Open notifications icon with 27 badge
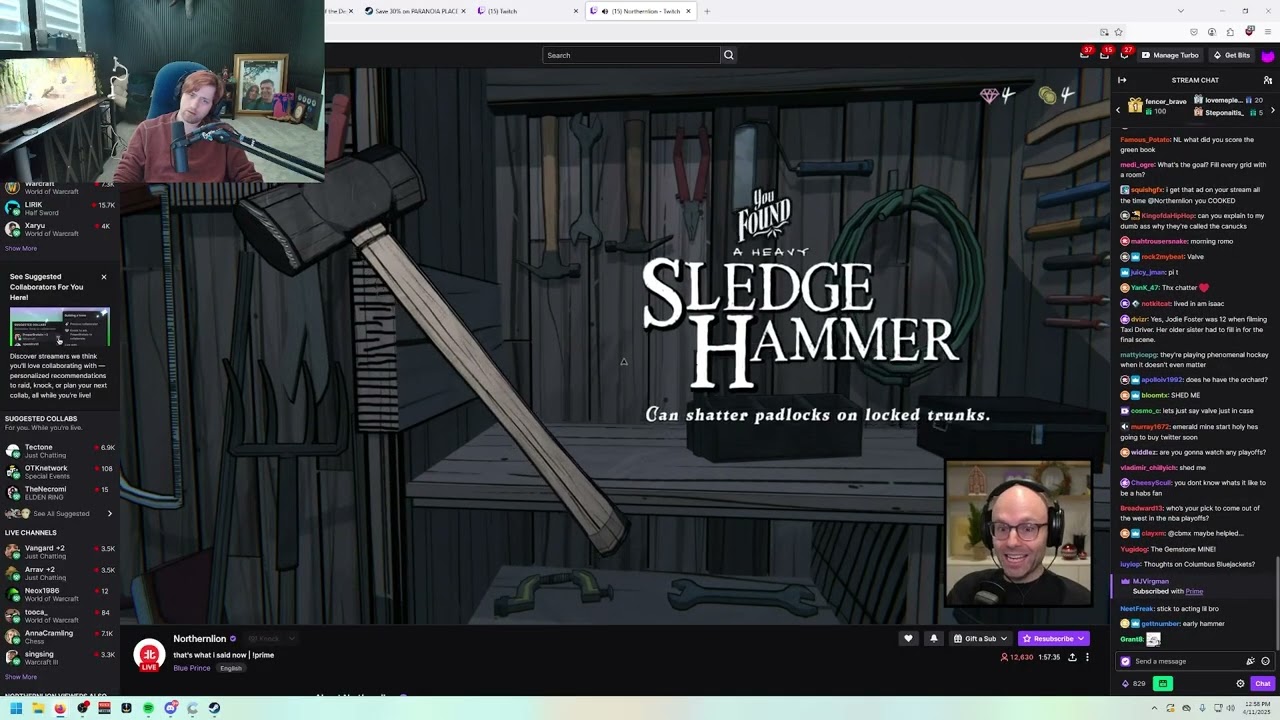The height and width of the screenshot is (720, 1280). (1125, 55)
